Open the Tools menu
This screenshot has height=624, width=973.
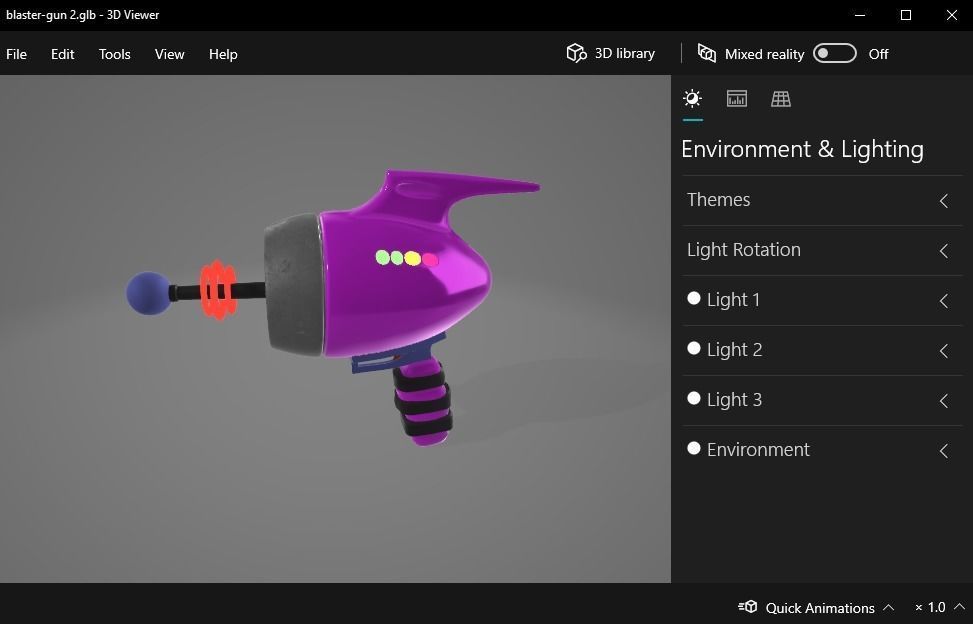pos(115,54)
